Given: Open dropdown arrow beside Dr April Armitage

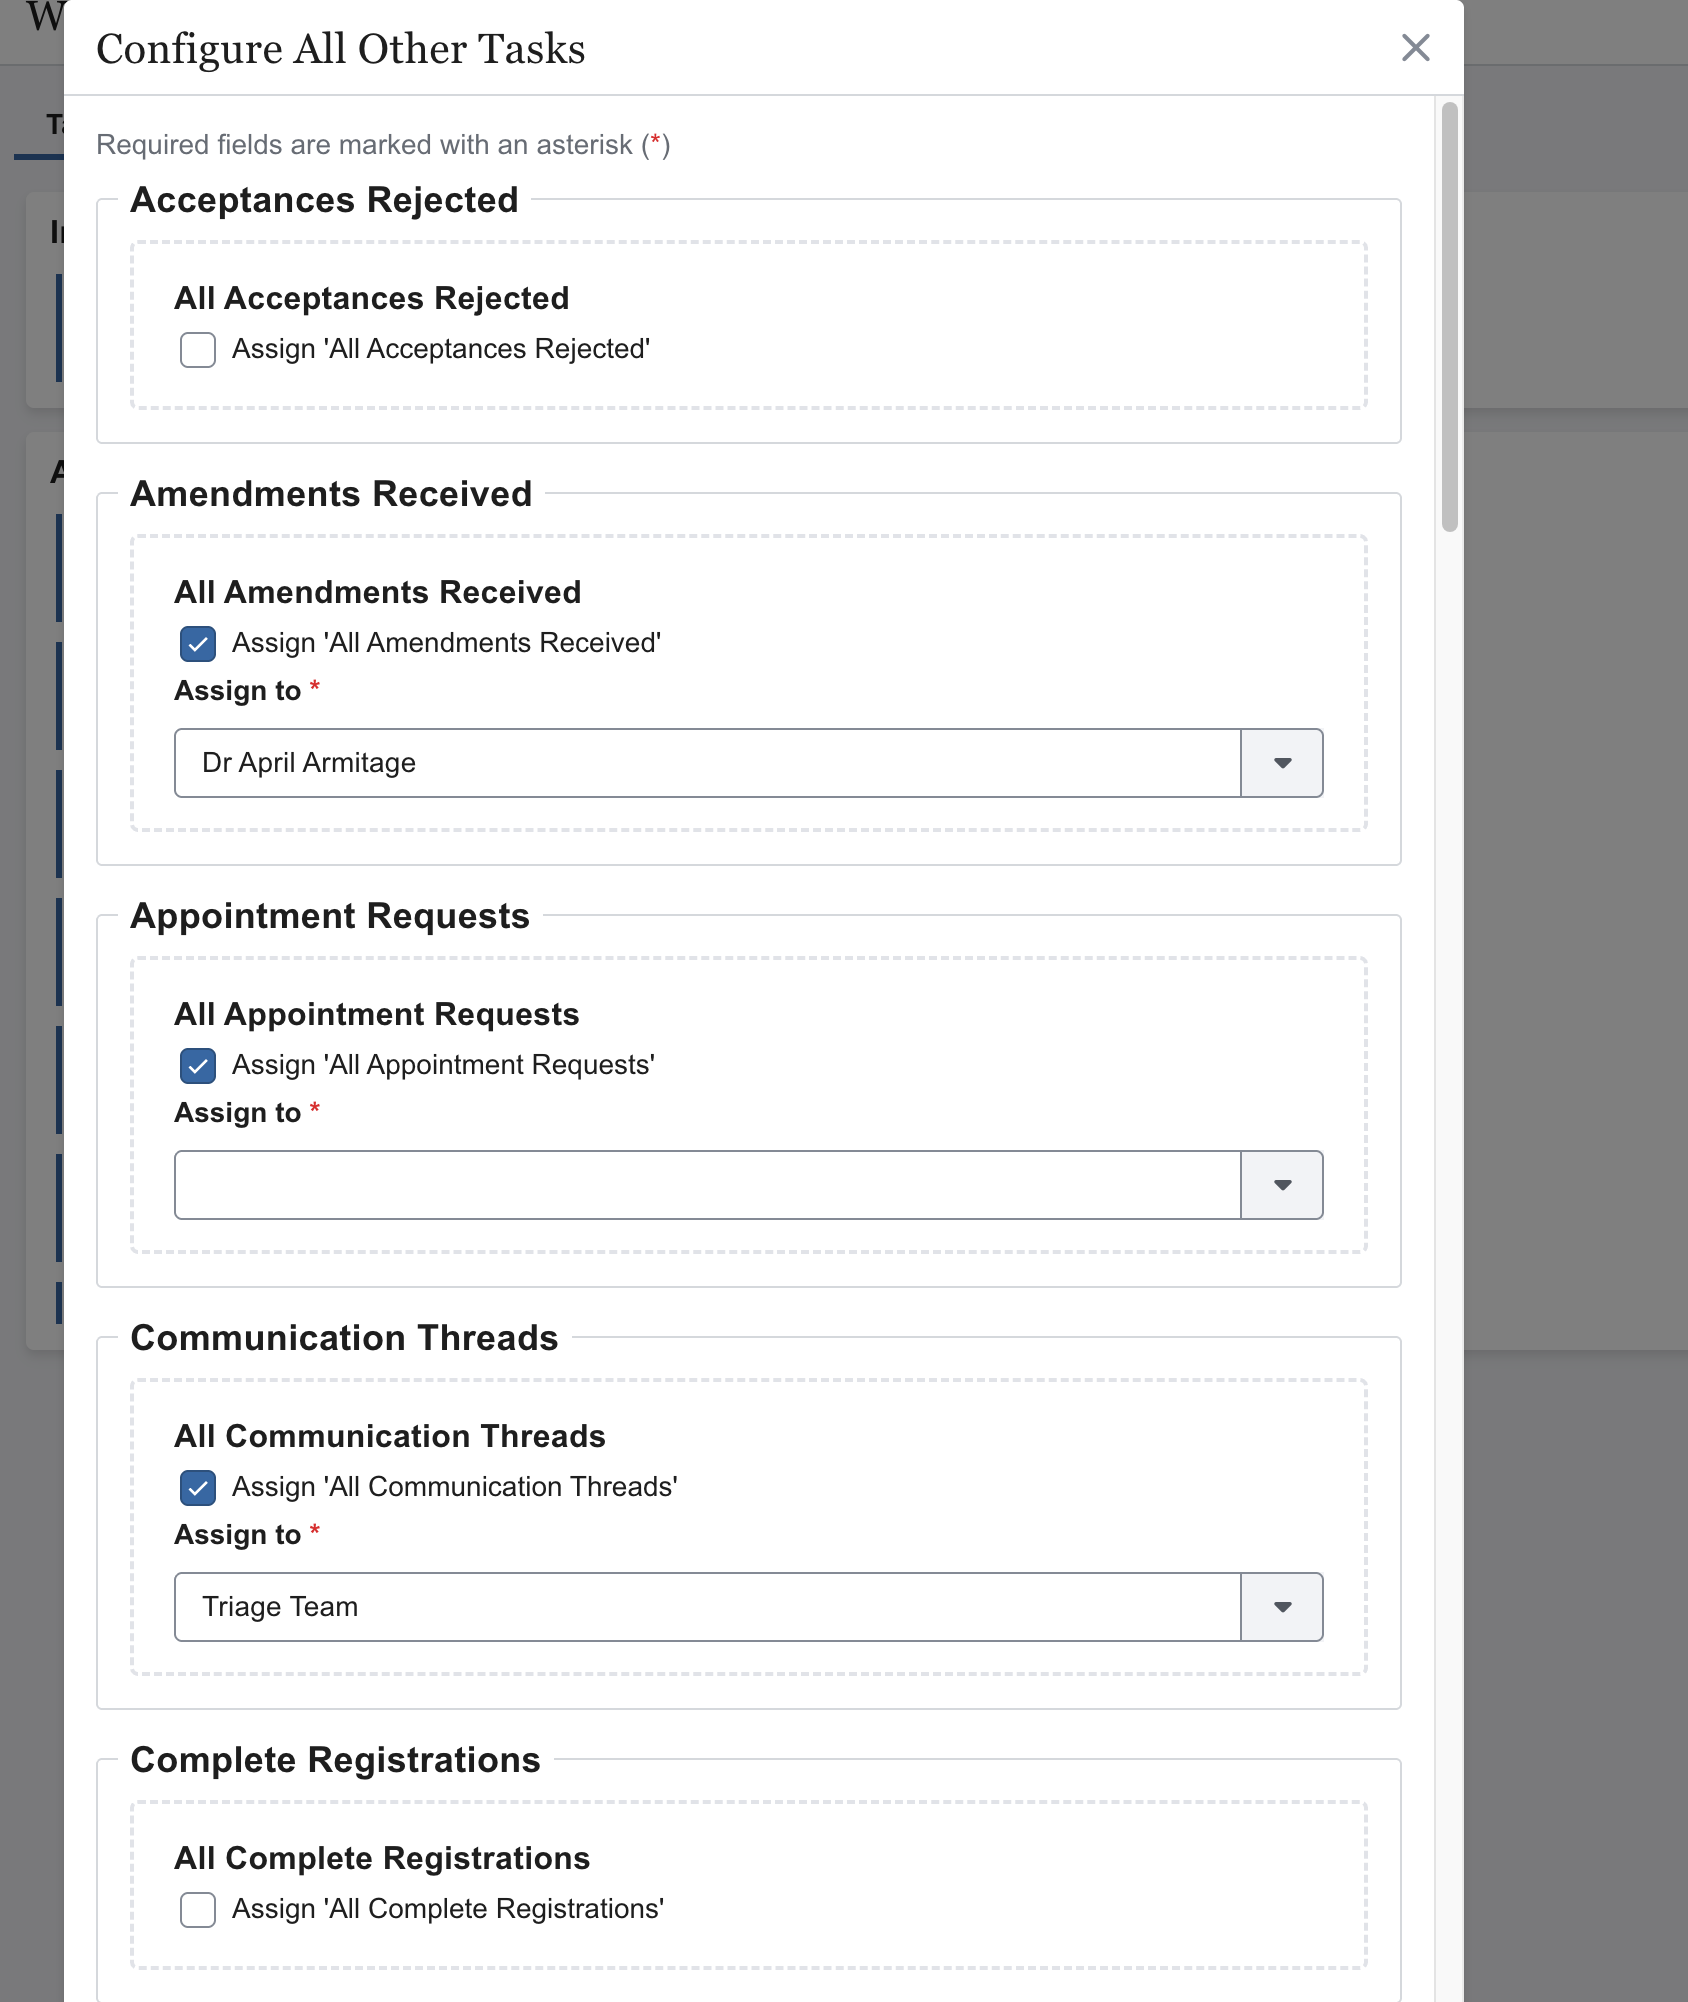Looking at the screenshot, I should tap(1282, 763).
